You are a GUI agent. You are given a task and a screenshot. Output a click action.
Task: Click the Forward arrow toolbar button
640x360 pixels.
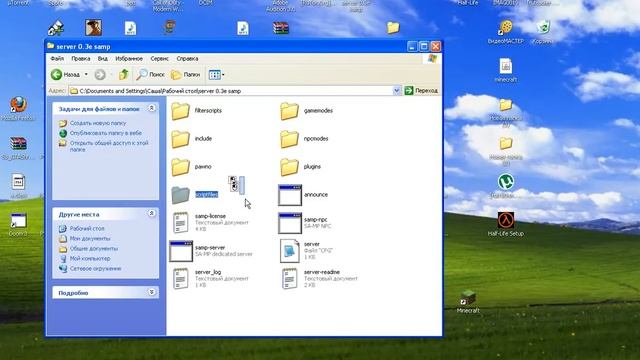tap(100, 75)
